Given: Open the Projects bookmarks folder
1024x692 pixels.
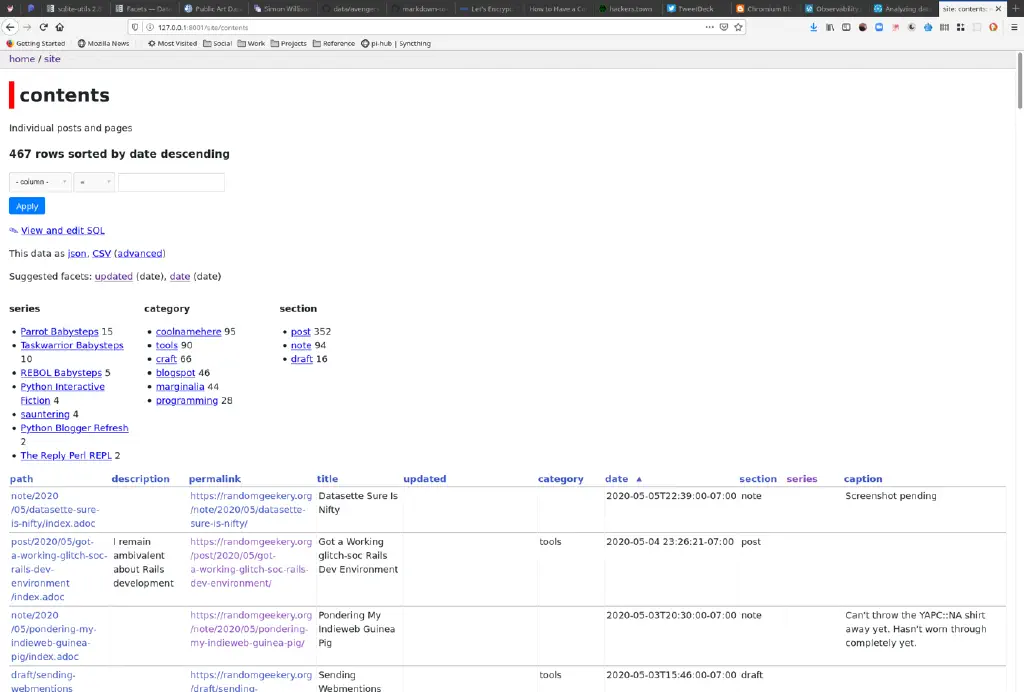Looking at the screenshot, I should pyautogui.click(x=289, y=44).
